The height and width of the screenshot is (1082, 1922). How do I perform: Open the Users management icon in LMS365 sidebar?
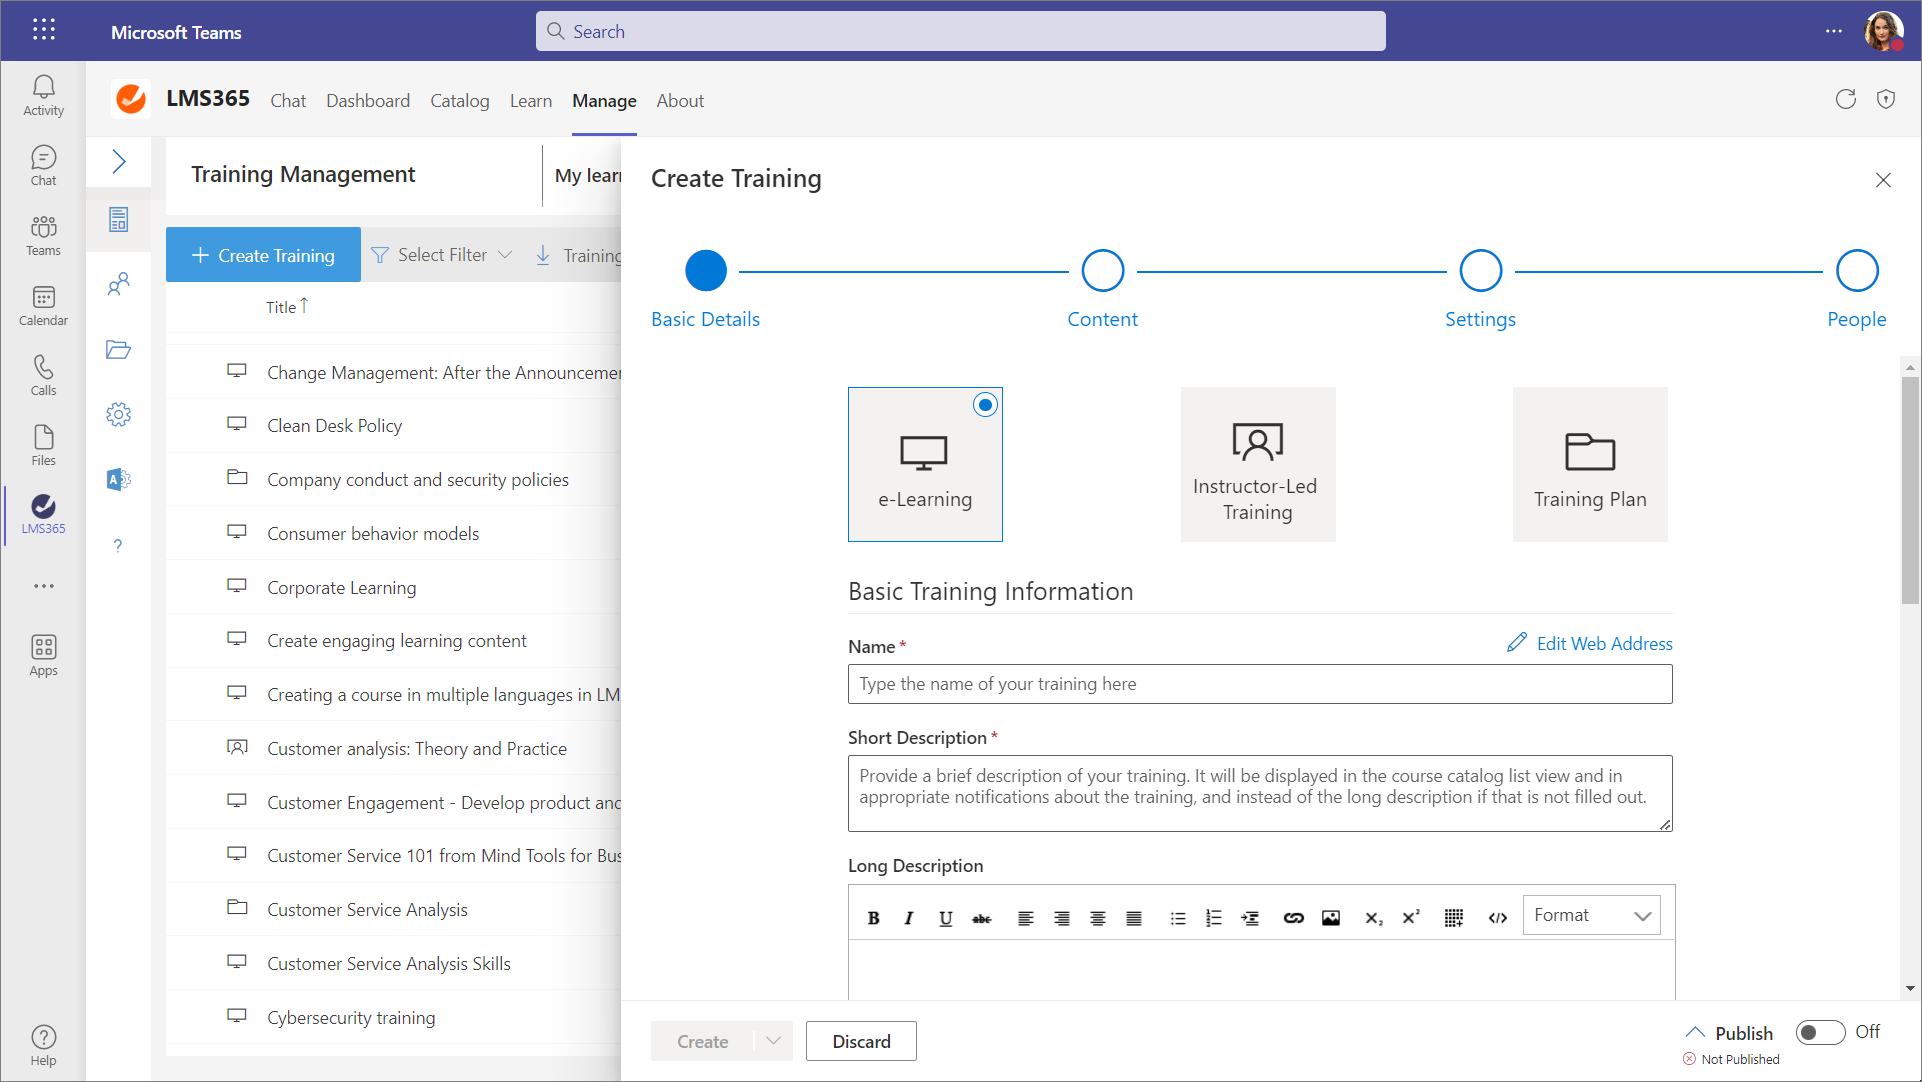coord(118,284)
